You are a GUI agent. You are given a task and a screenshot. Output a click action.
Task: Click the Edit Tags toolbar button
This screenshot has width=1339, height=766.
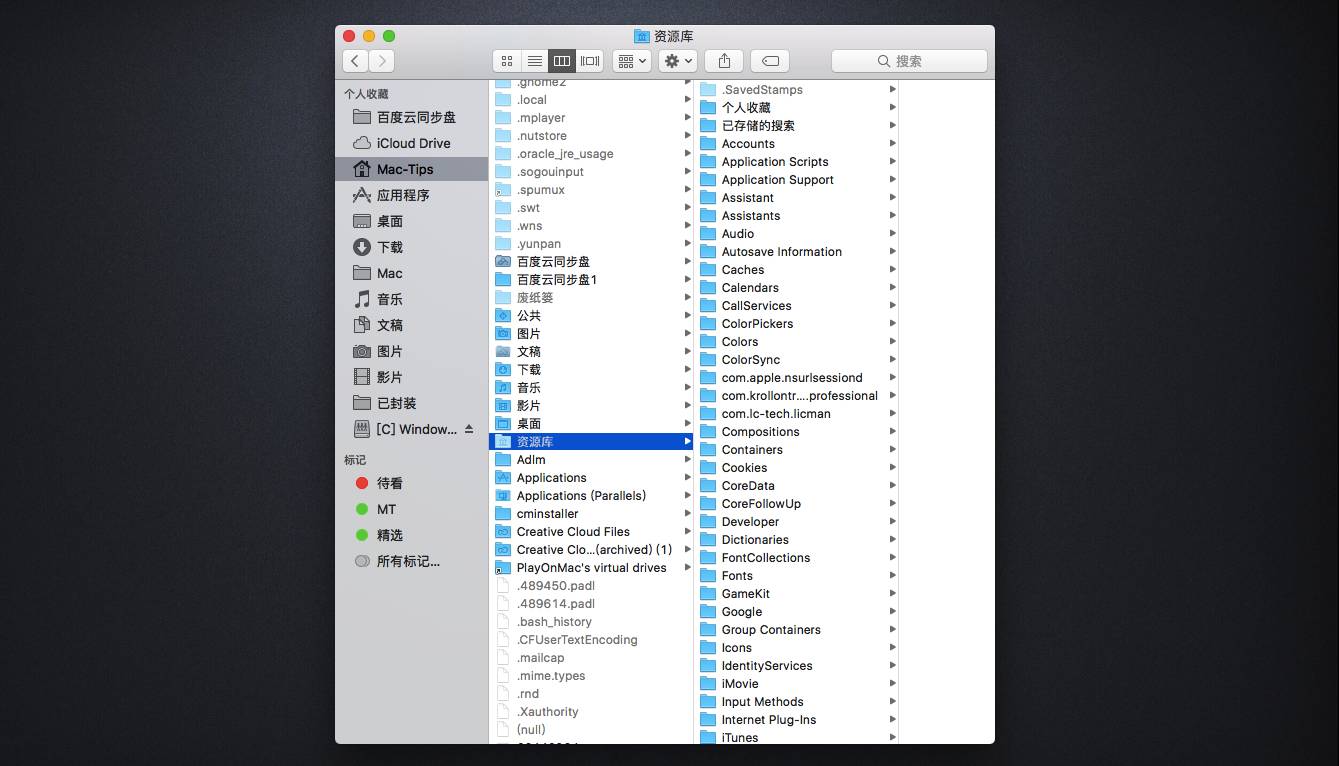[x=770, y=61]
